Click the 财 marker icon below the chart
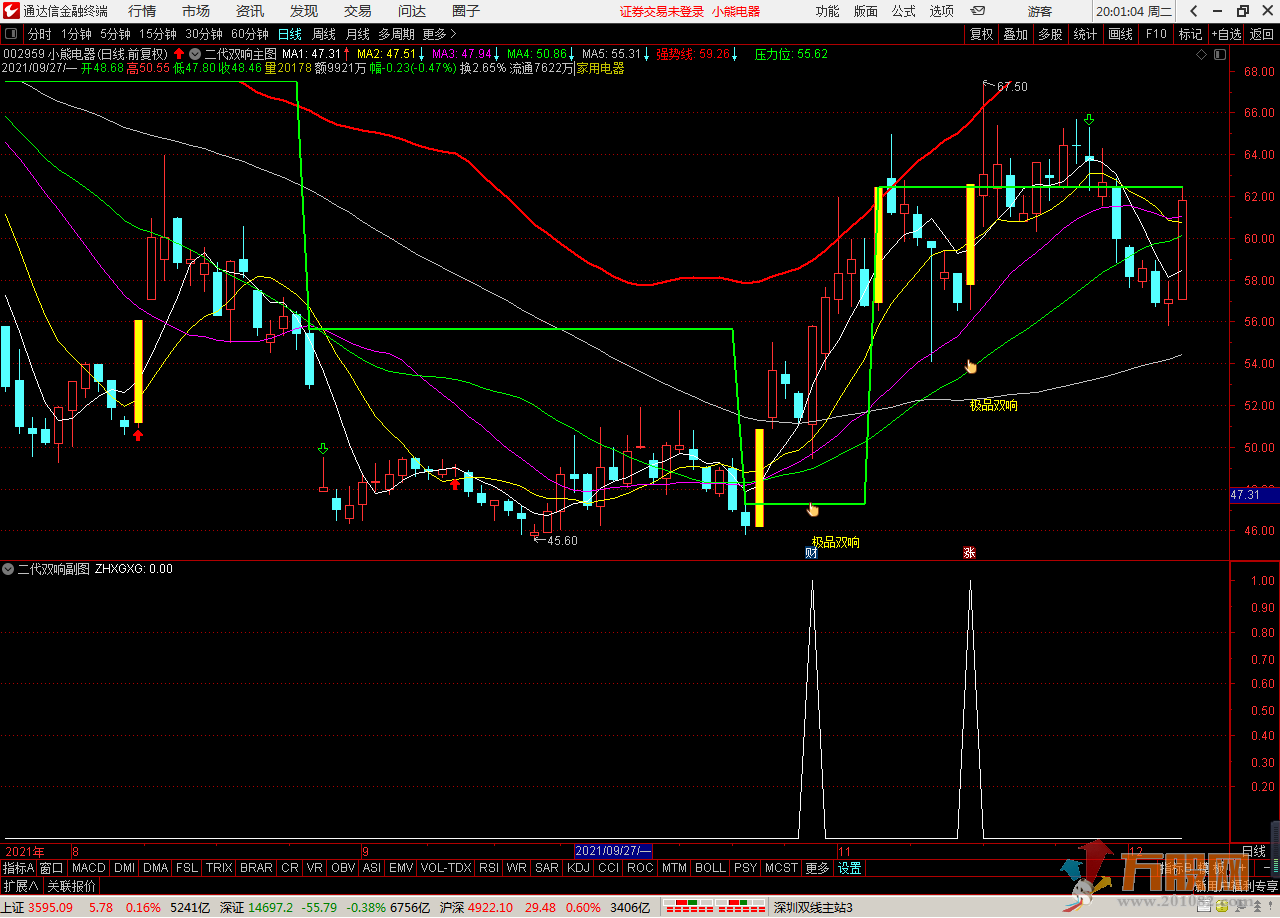 [x=811, y=552]
